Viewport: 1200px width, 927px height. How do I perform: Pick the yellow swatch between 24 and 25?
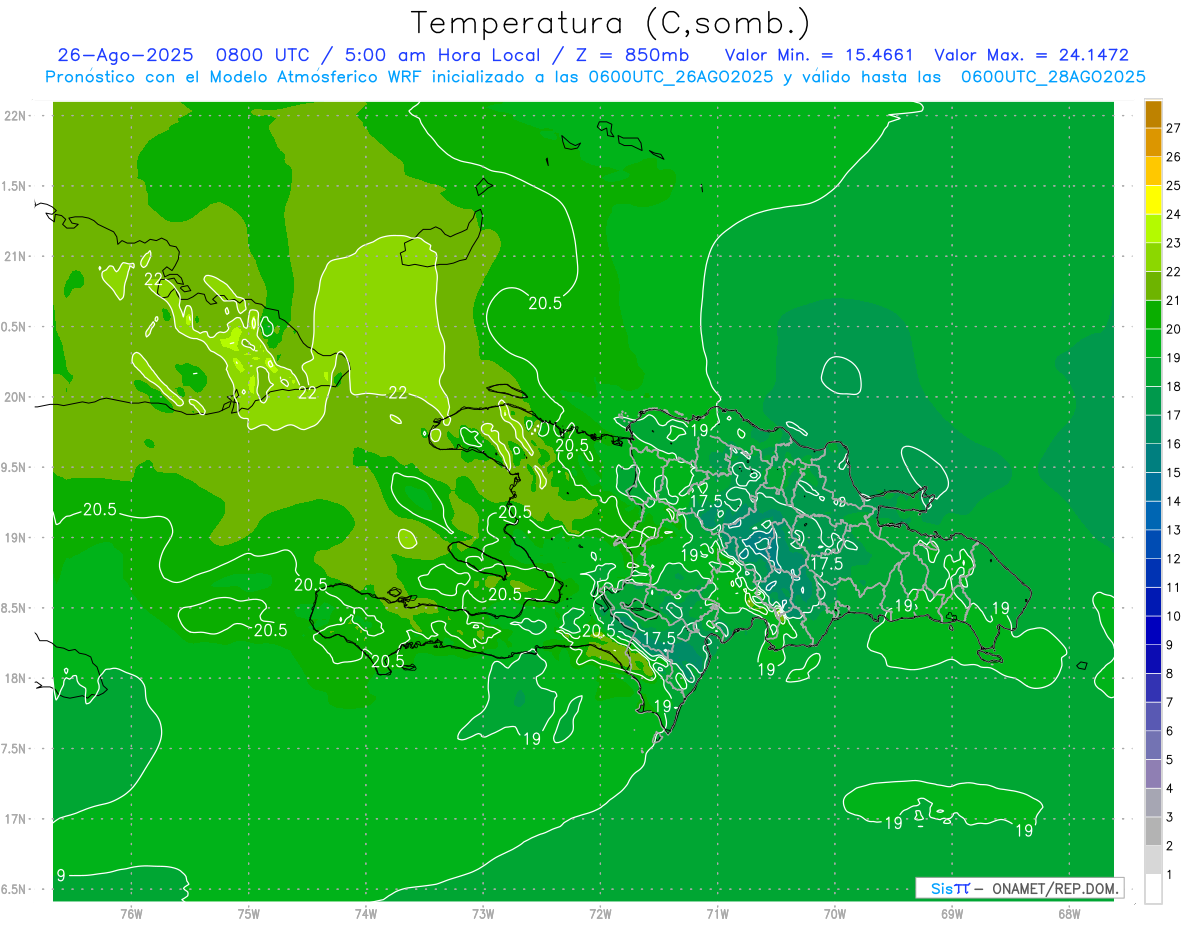(x=1153, y=200)
